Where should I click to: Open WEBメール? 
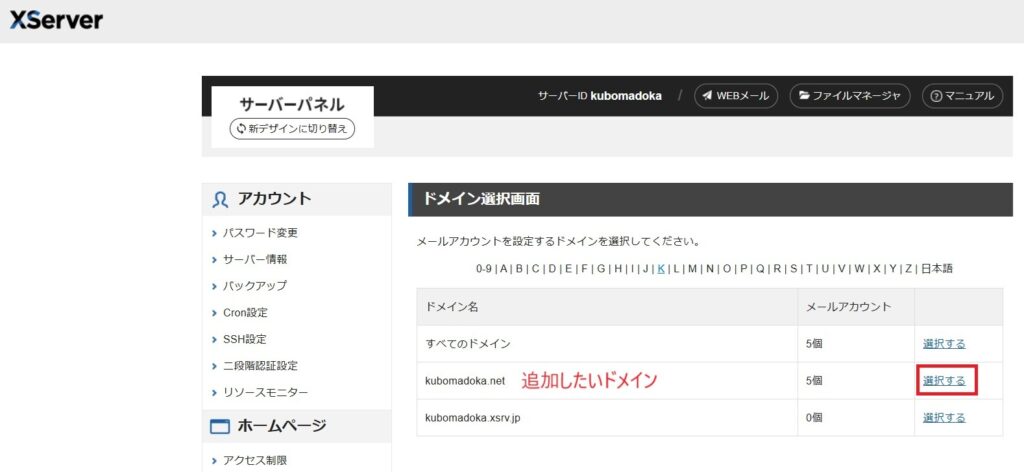pyautogui.click(x=736, y=96)
